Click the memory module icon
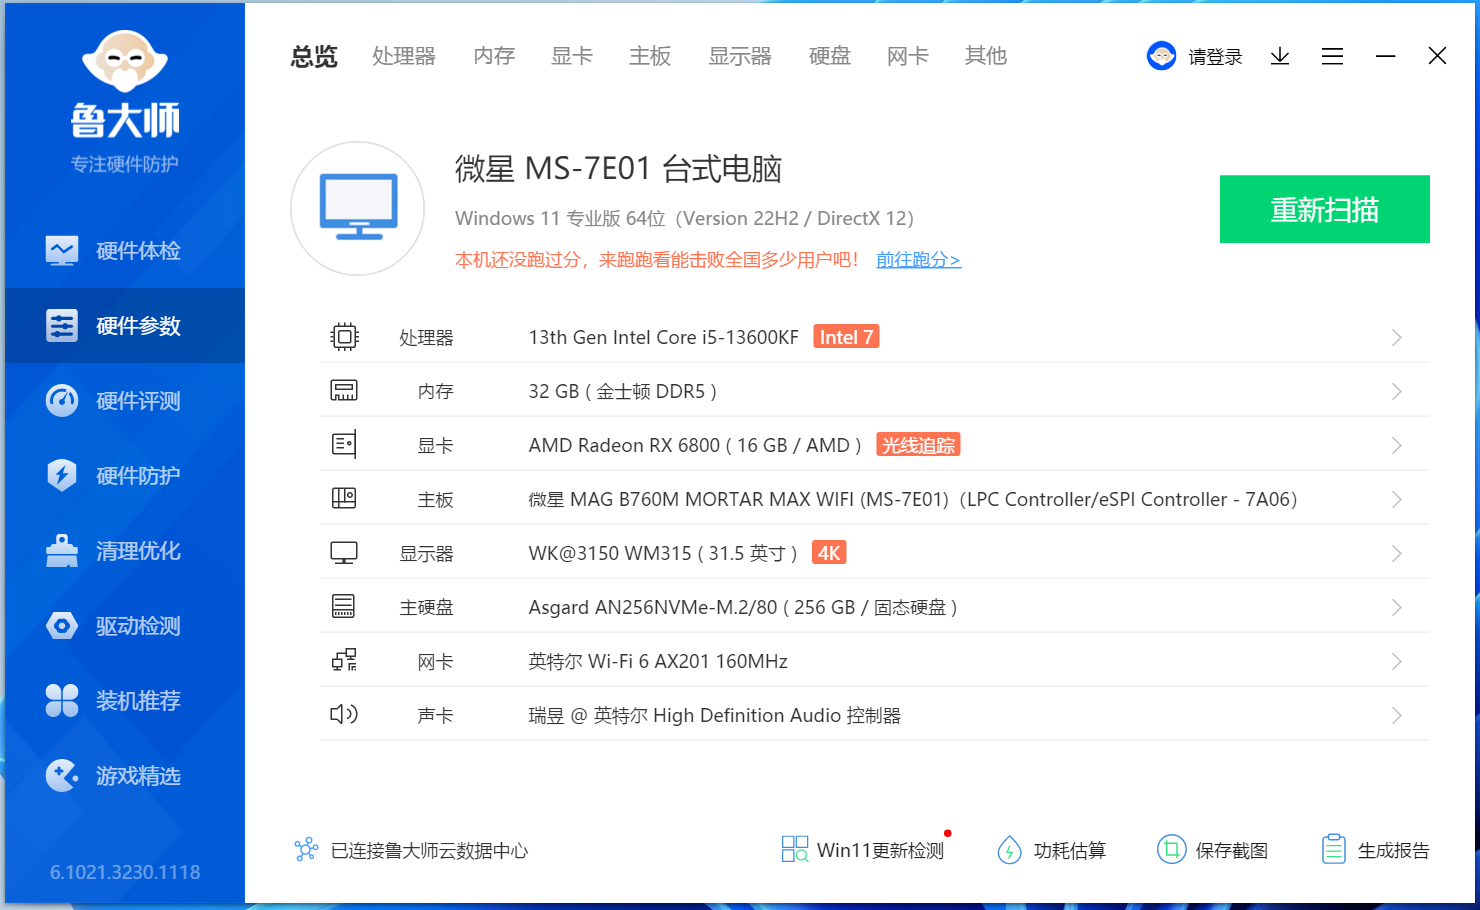This screenshot has width=1480, height=910. 344,391
